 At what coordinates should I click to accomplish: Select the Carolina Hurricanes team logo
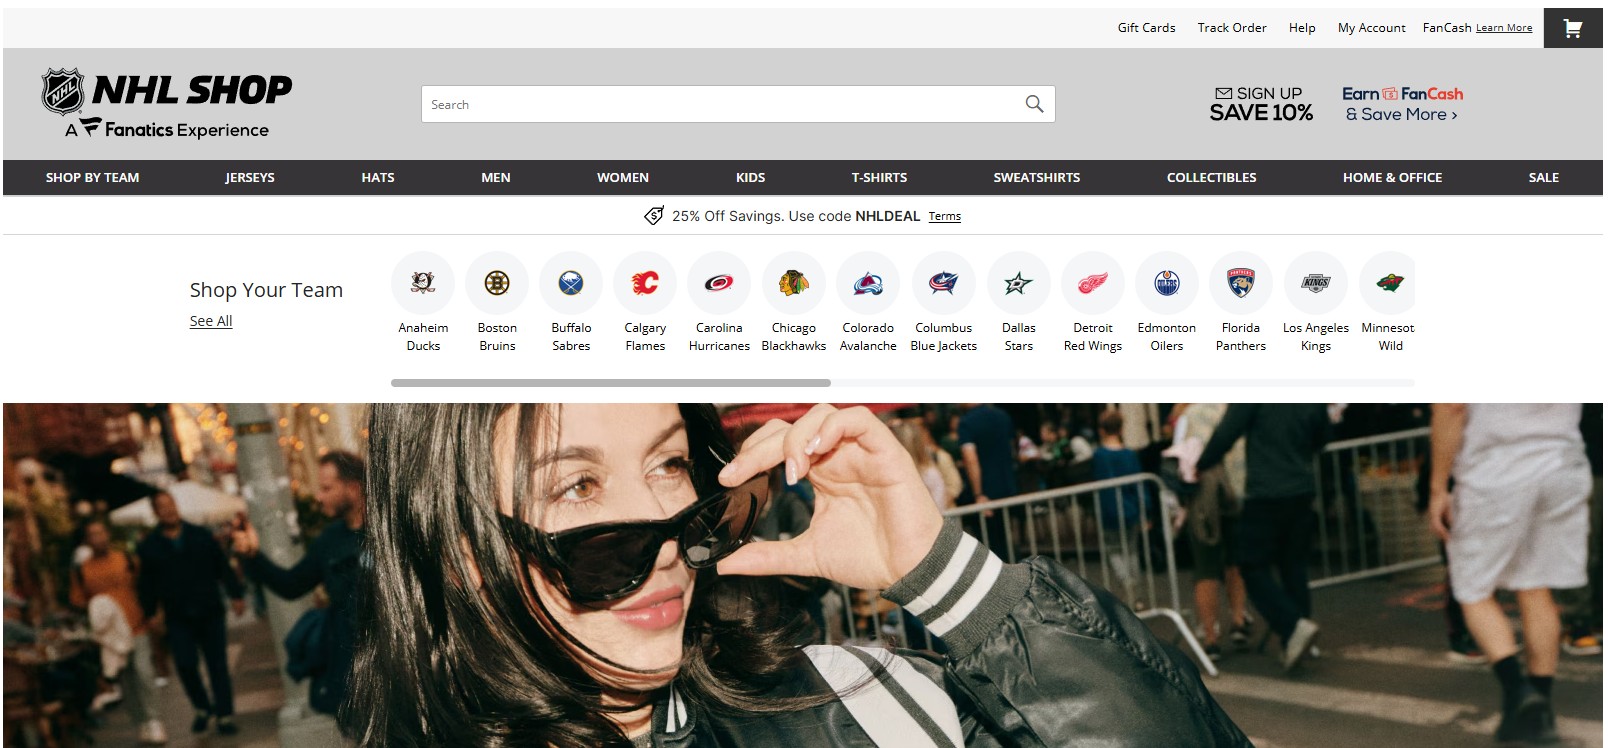point(719,283)
